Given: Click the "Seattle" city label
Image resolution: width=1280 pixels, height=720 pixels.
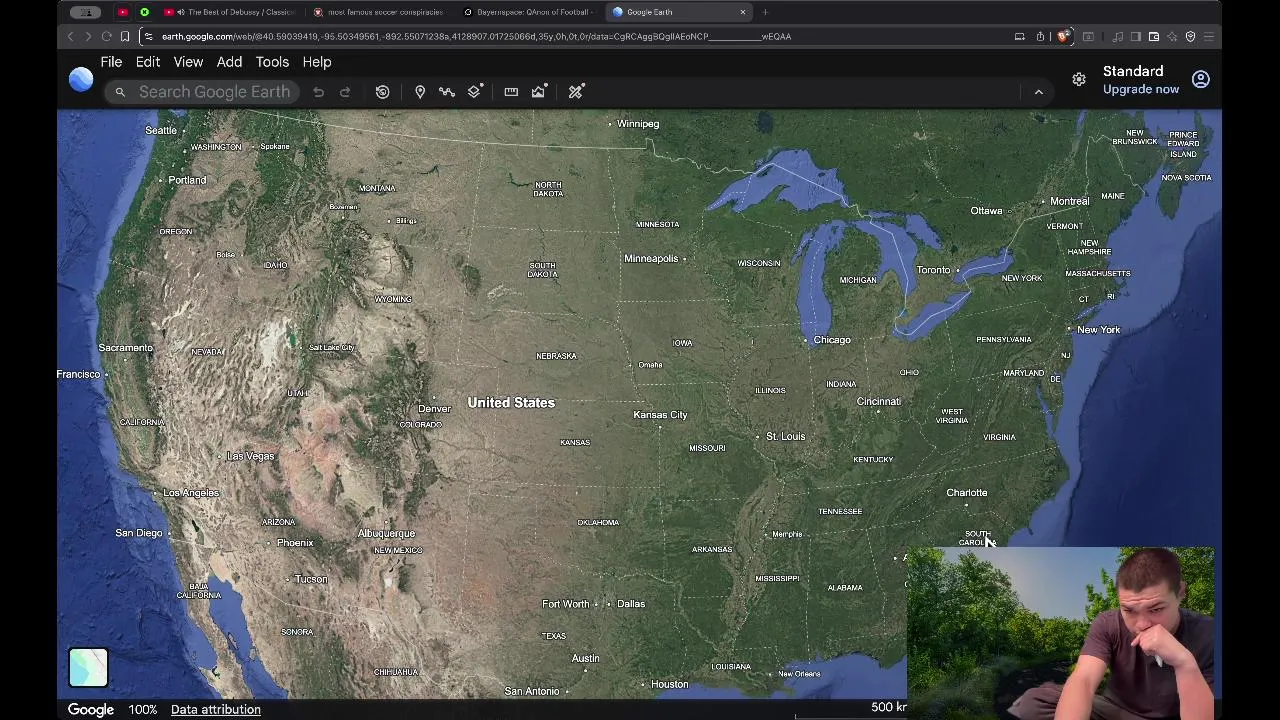Looking at the screenshot, I should coord(161,130).
